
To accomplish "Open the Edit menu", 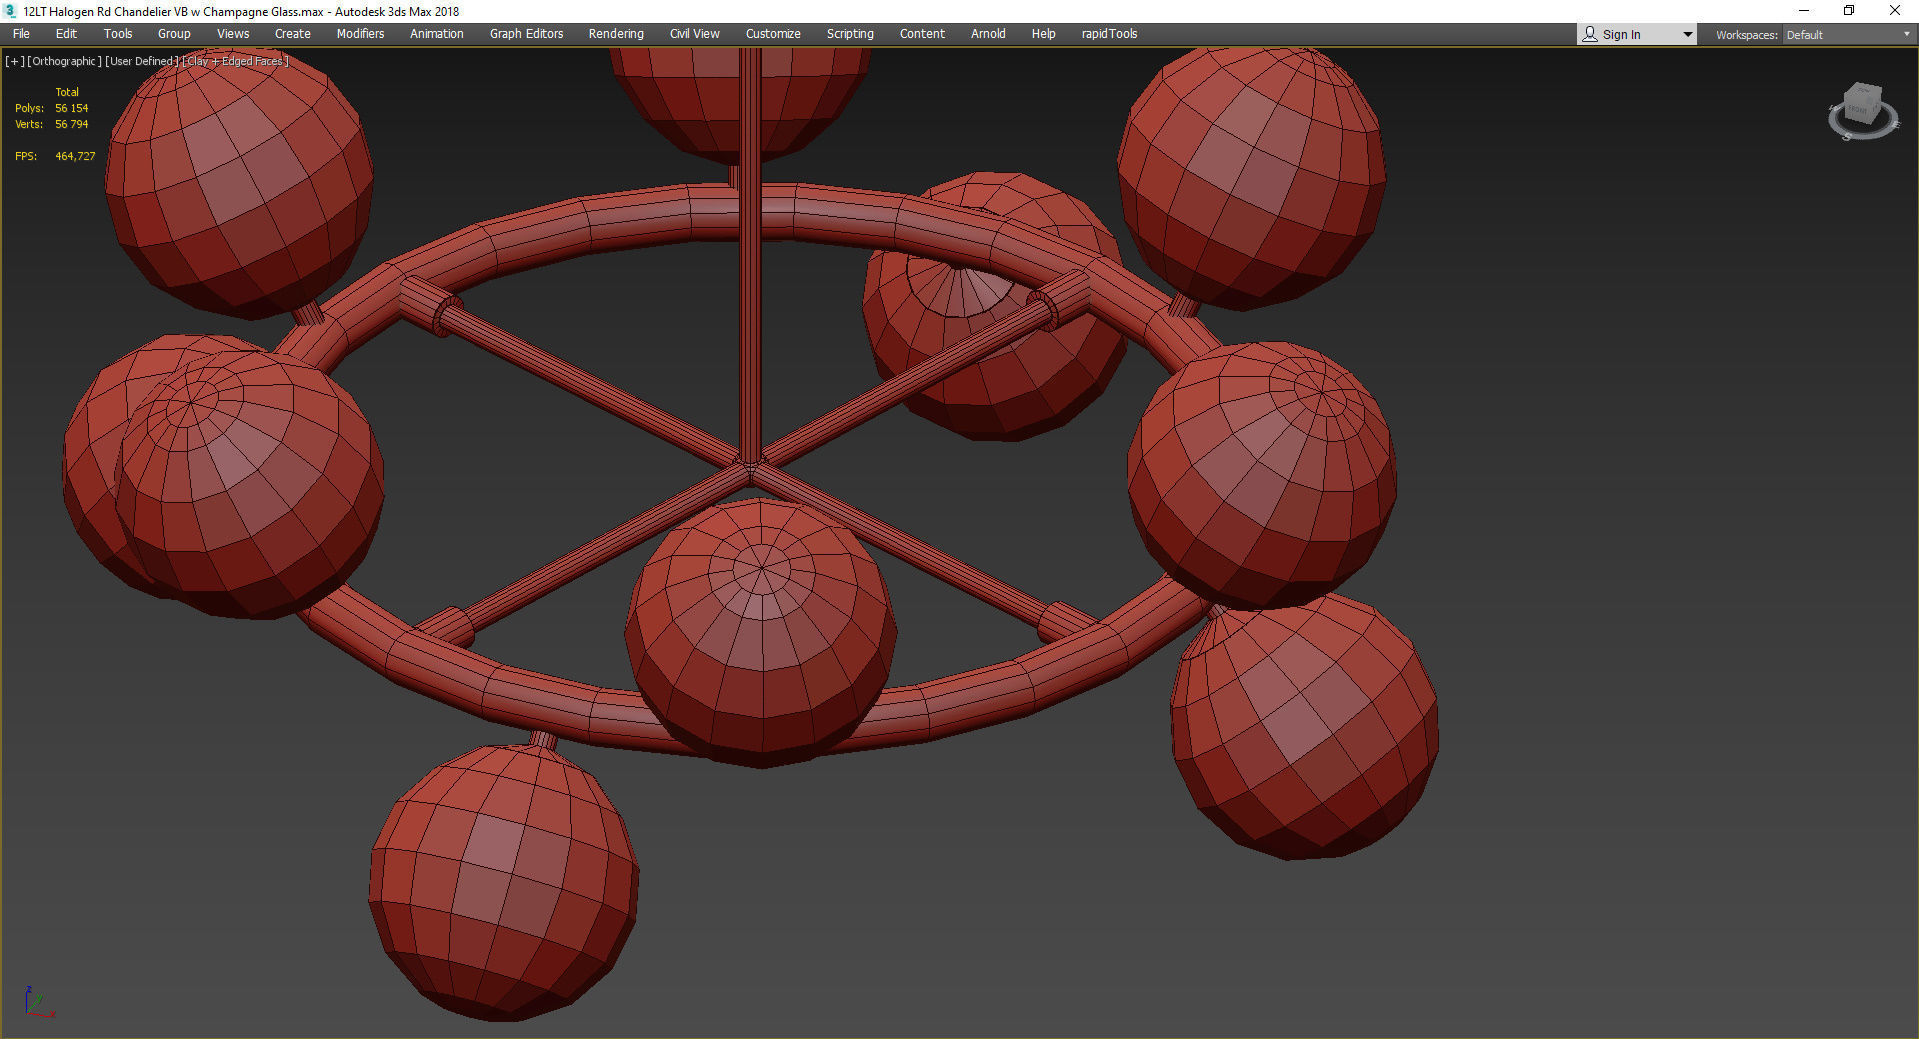I will click(66, 34).
